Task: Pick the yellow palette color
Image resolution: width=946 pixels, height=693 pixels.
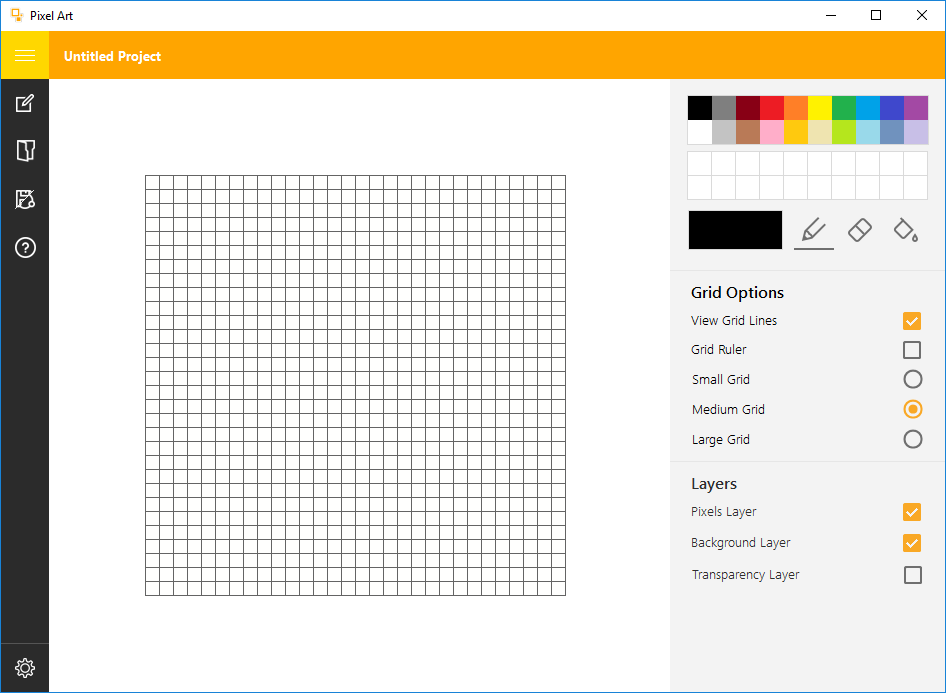Action: point(820,108)
